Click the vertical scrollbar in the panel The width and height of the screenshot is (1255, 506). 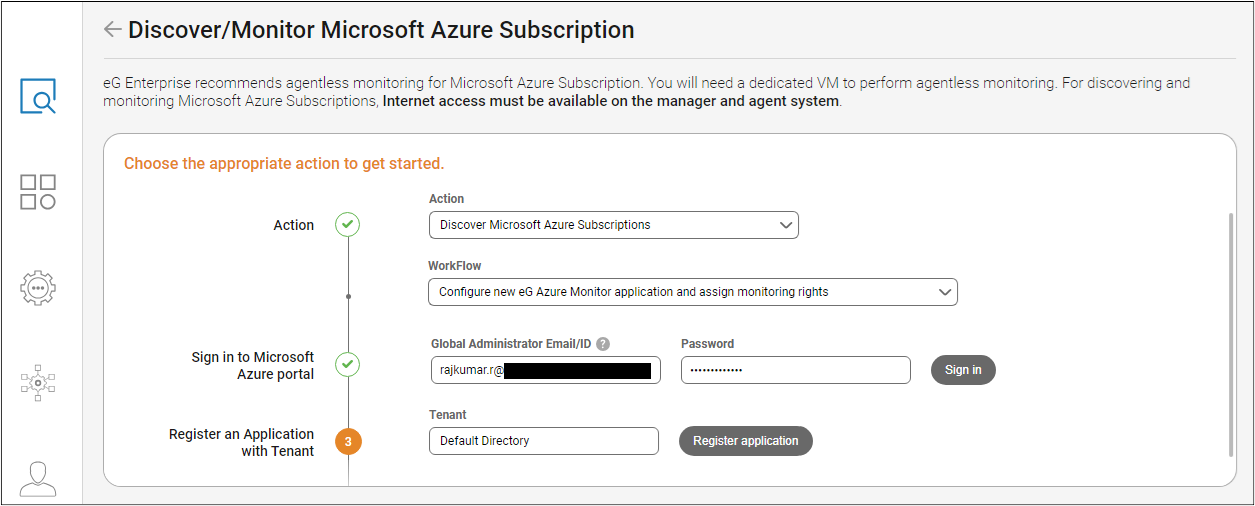[x=1230, y=330]
